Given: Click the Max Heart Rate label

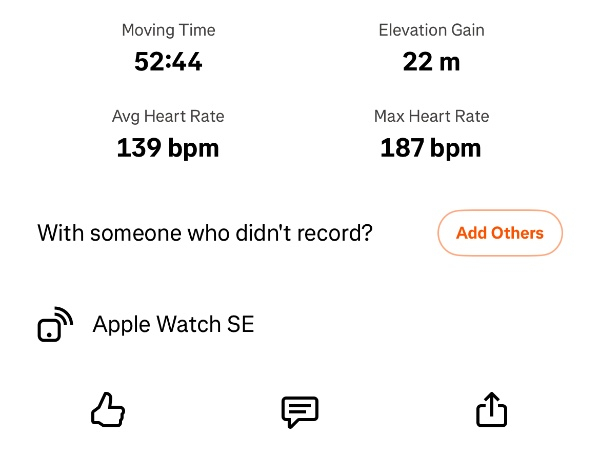Looking at the screenshot, I should coord(431,116).
